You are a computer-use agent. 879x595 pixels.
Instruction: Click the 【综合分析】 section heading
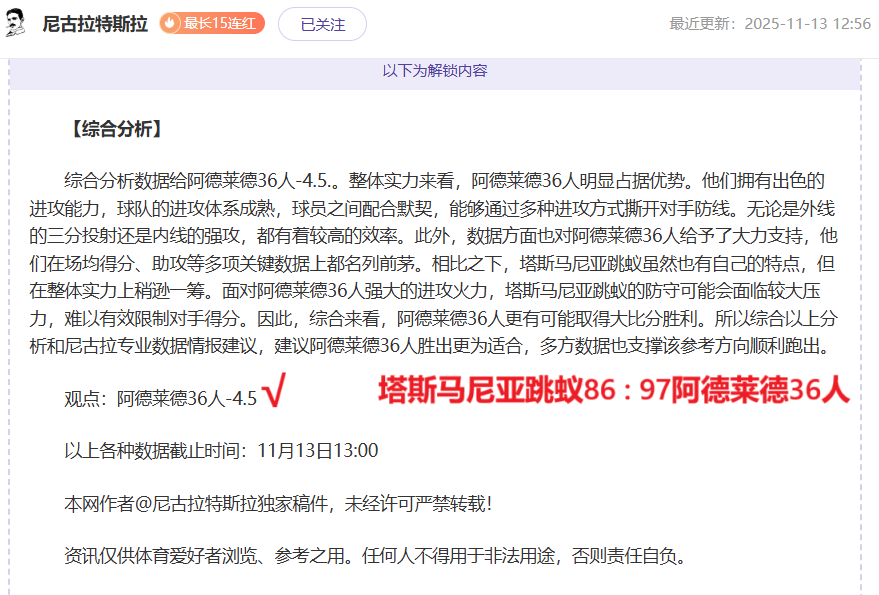pos(115,129)
